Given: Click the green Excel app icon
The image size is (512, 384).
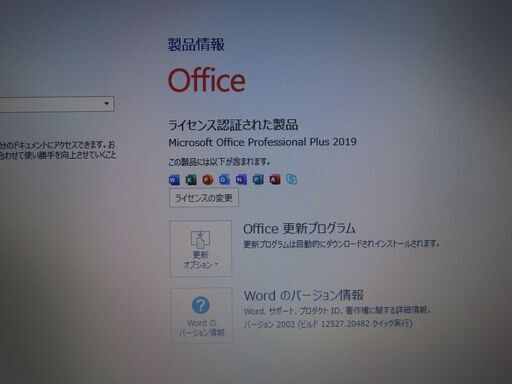Looking at the screenshot, I should 191,180.
